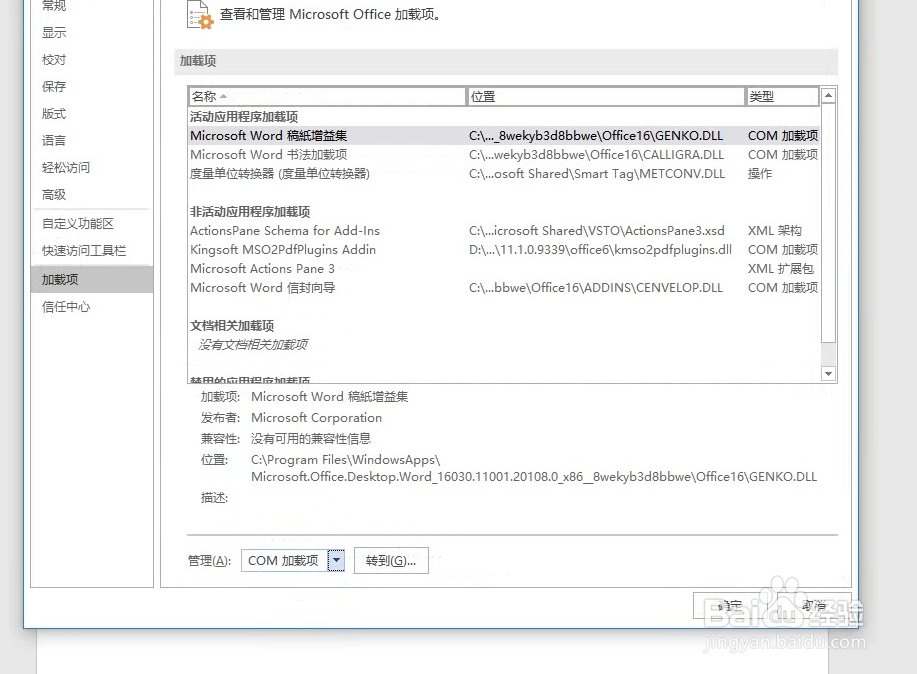The width and height of the screenshot is (917, 674).
Task: Click the add-in list scrollbar thumb
Action: click(828, 223)
